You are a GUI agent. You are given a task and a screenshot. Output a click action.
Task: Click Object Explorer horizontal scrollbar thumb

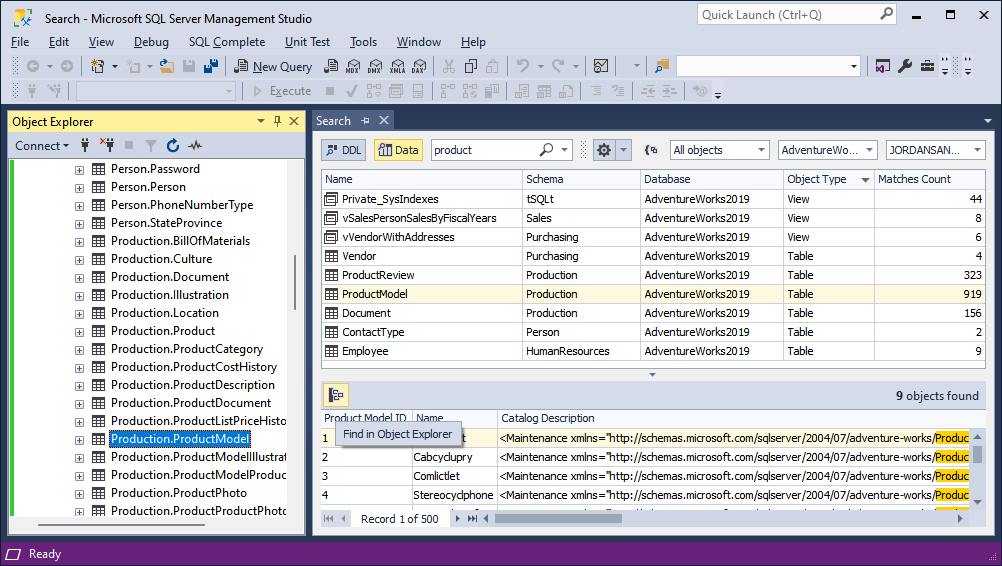tap(121, 525)
